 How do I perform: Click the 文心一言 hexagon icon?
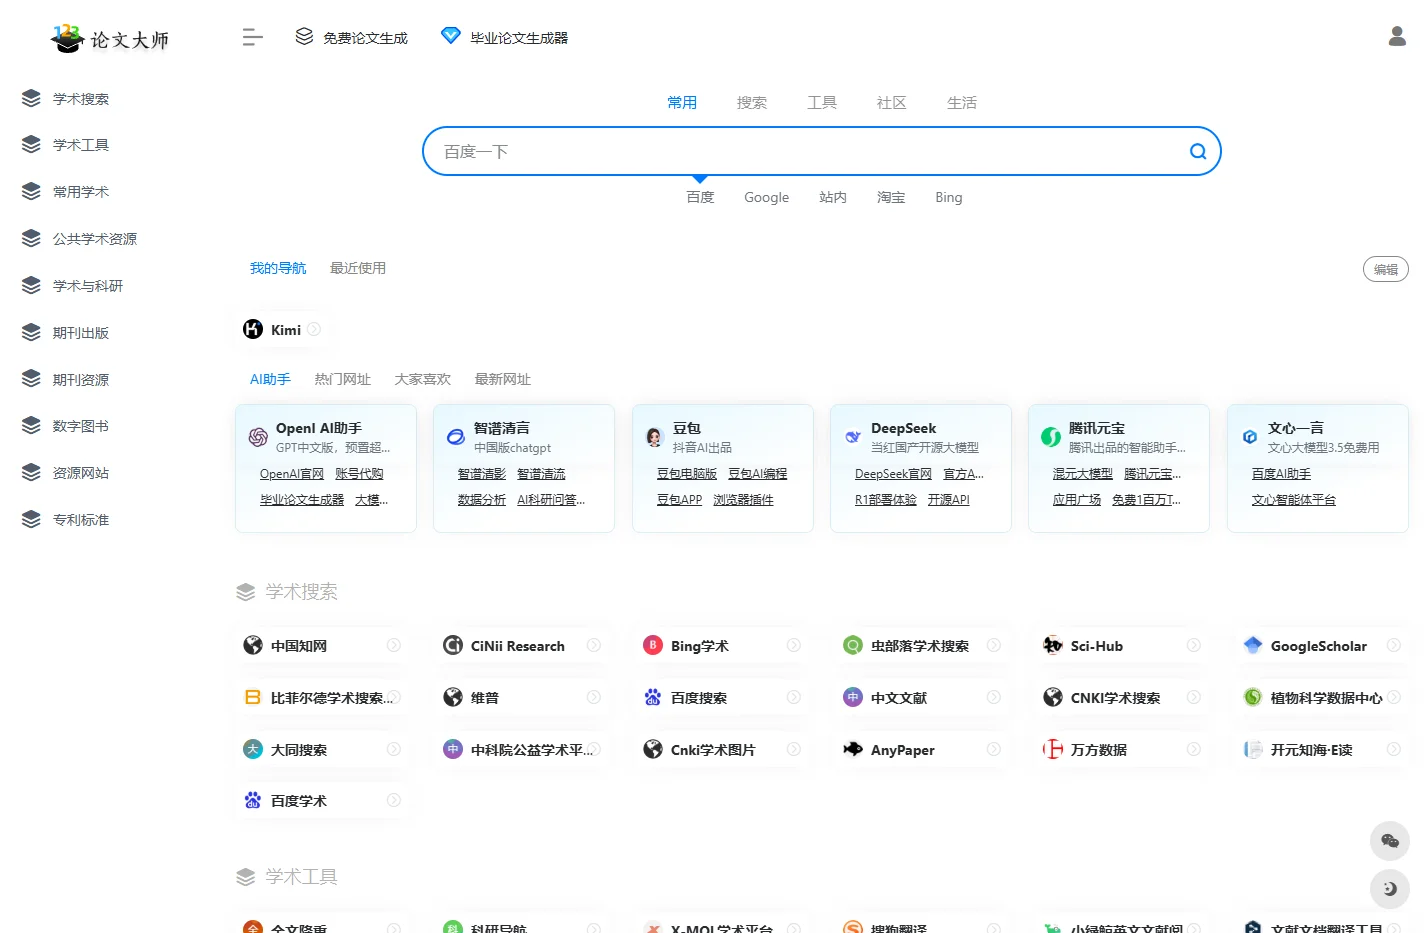click(x=1250, y=437)
